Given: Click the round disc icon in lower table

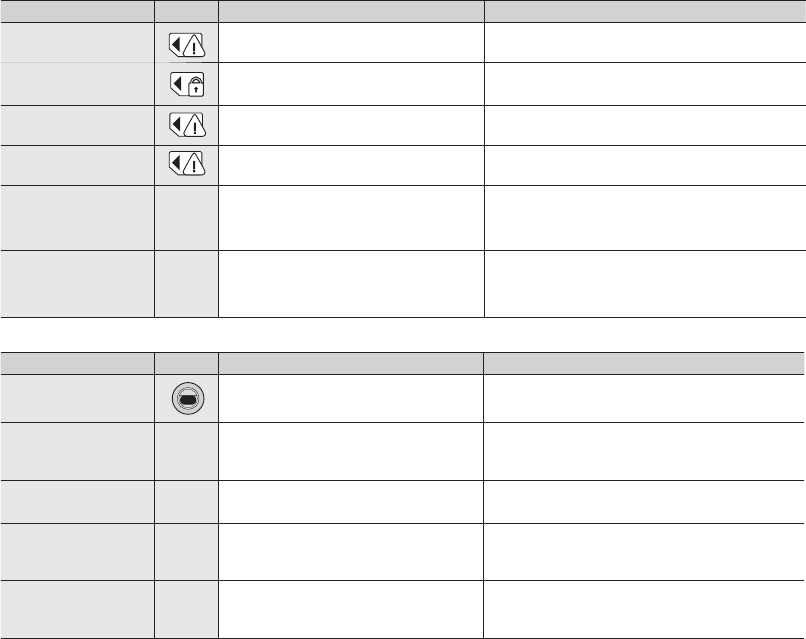Looking at the screenshot, I should click(186, 400).
